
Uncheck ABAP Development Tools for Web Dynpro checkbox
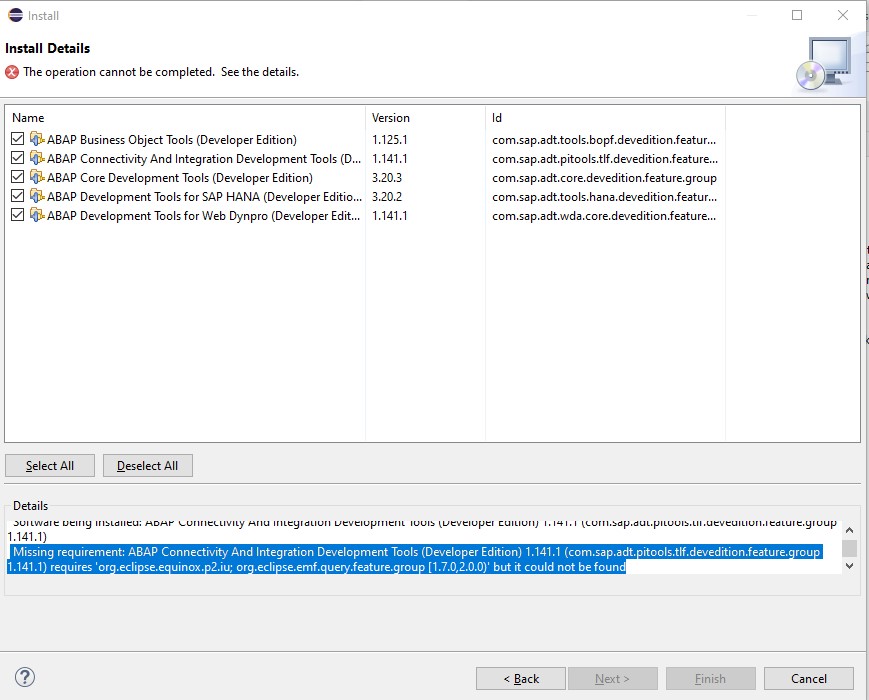[x=18, y=214]
